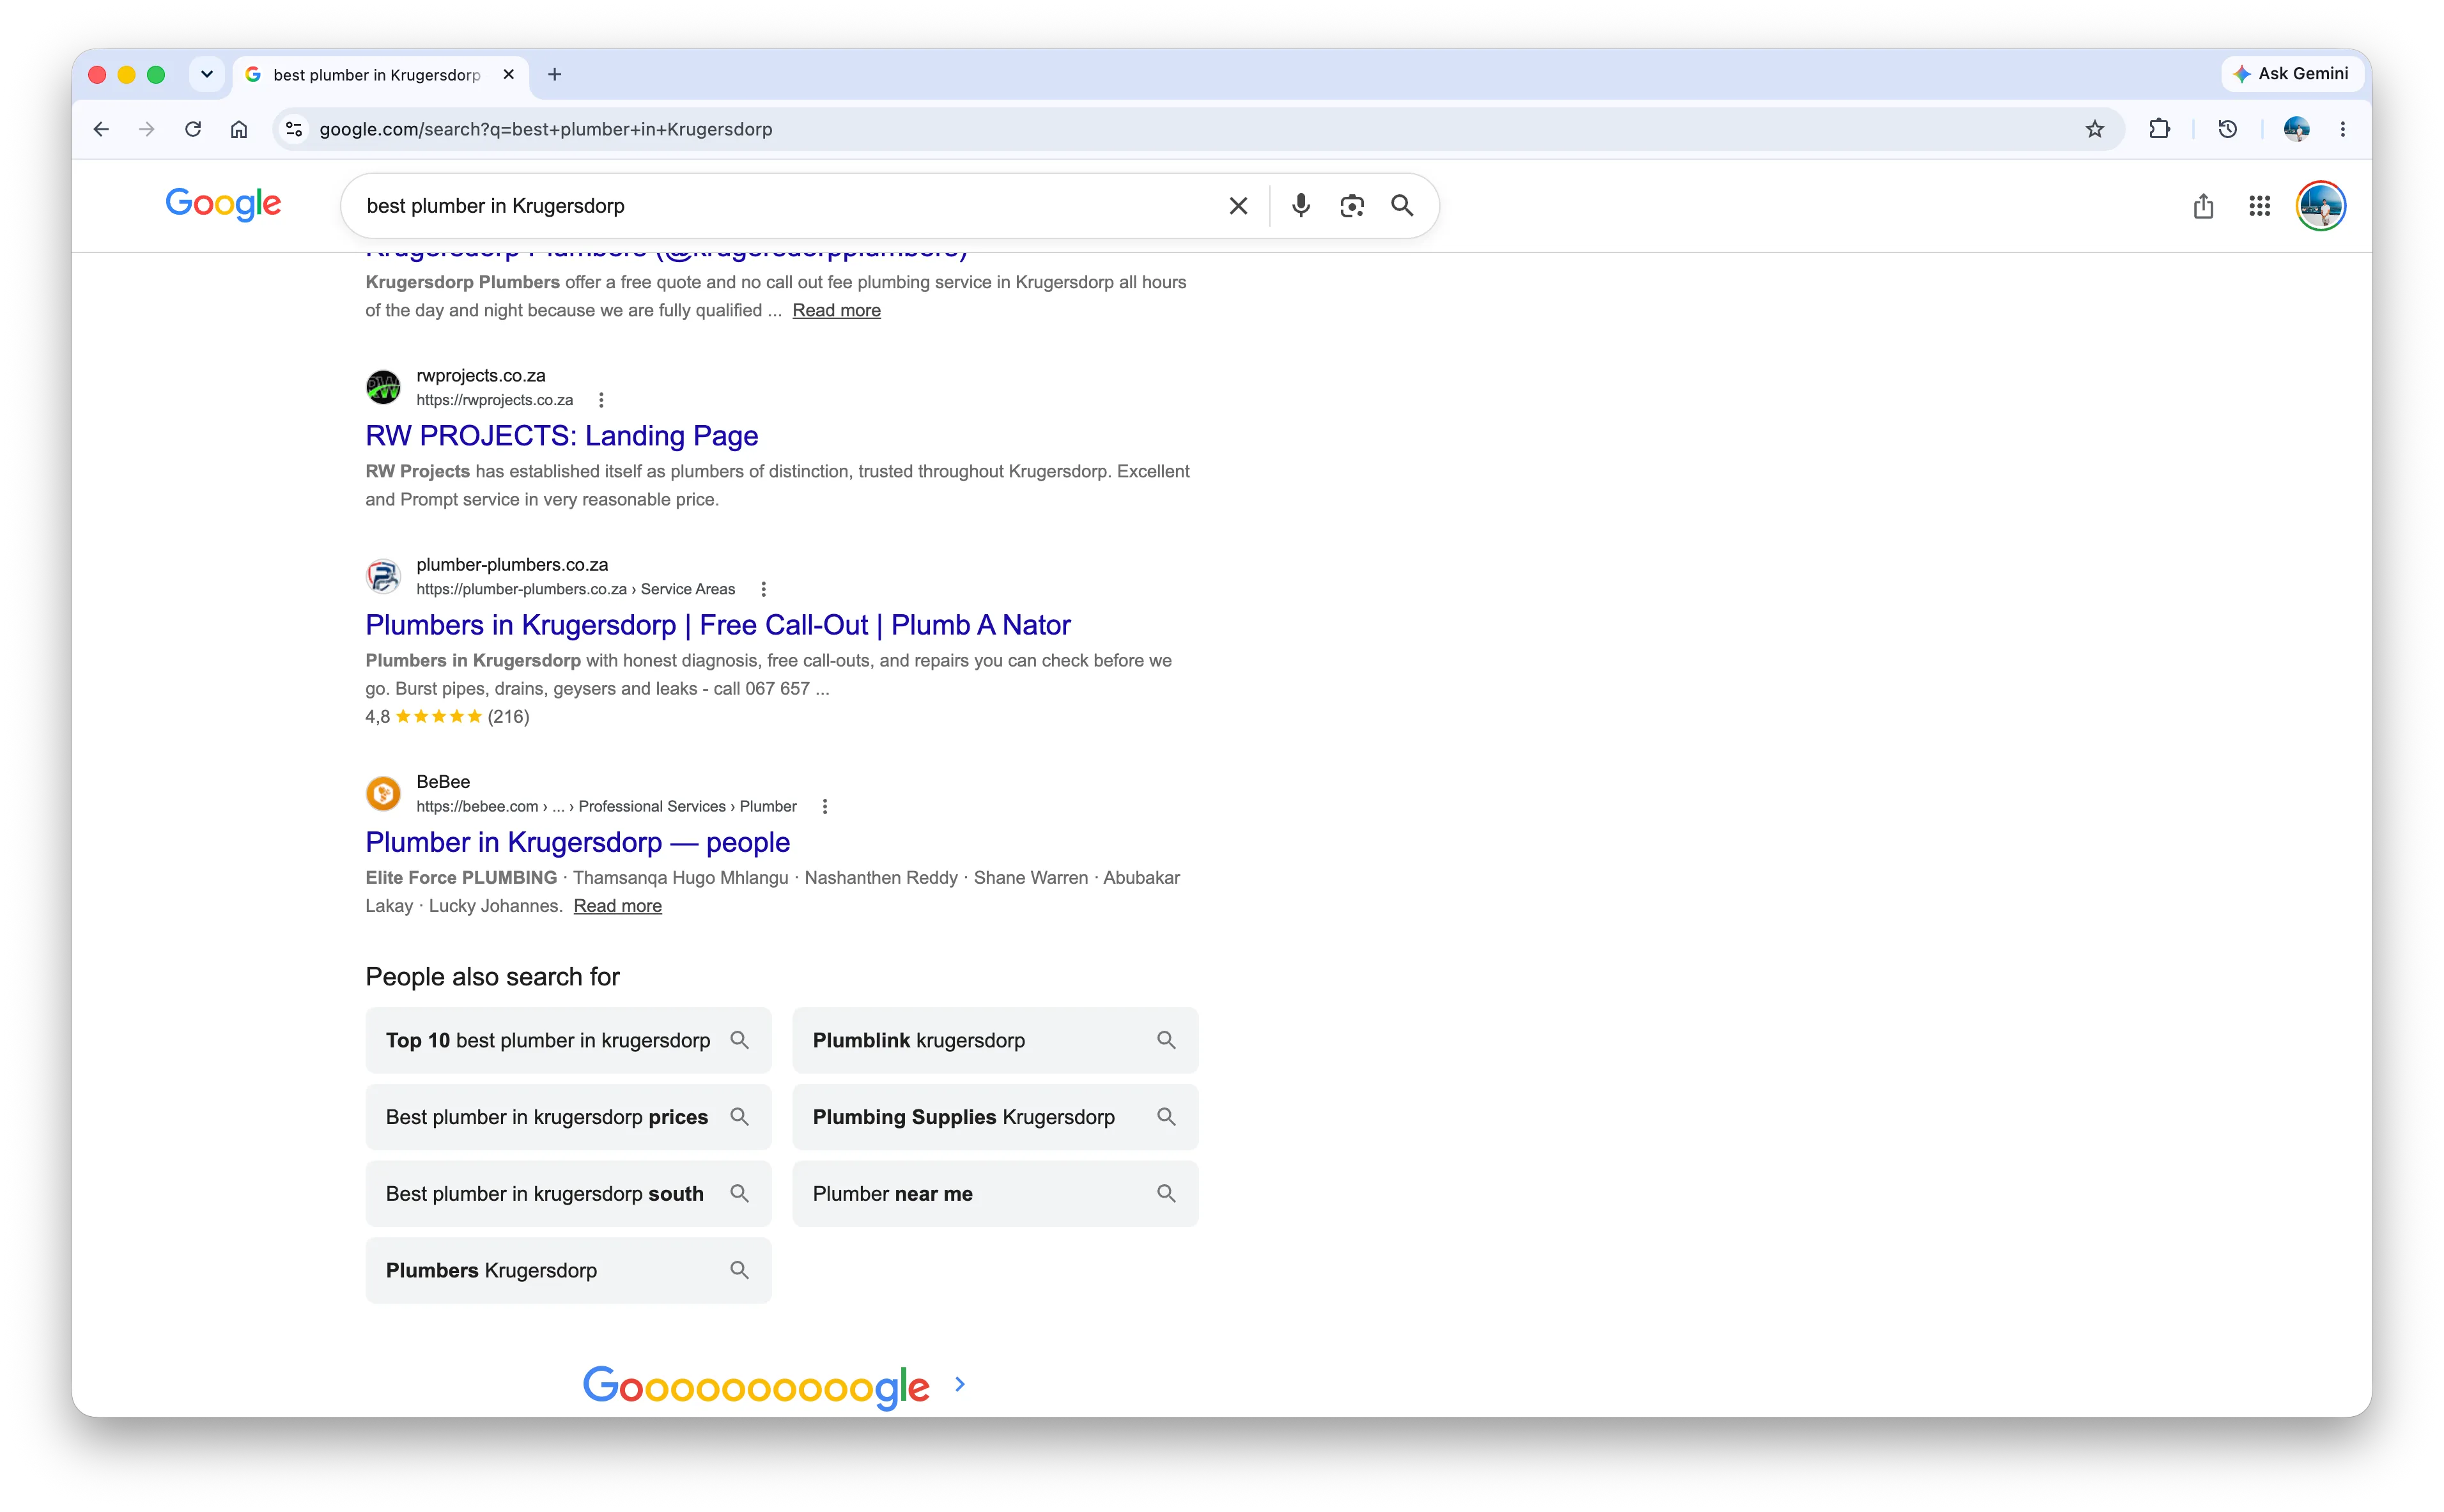The height and width of the screenshot is (1512, 2444).
Task: Open the Chrome three-dot menu
Action: point(2343,129)
